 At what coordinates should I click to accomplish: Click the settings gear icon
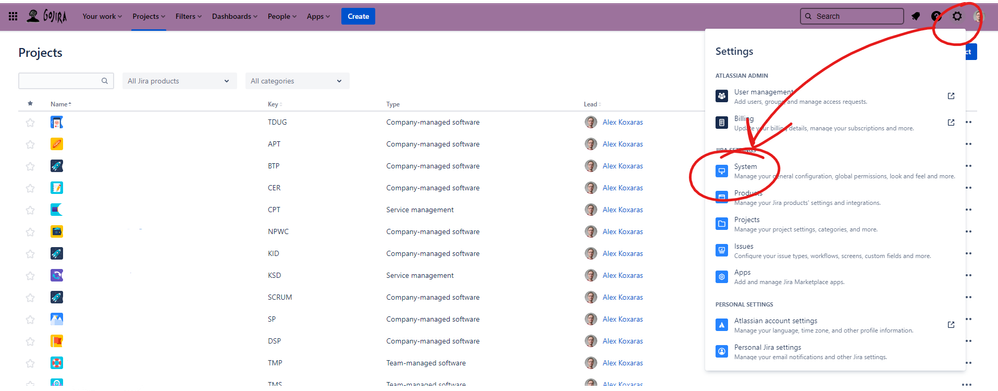(x=957, y=17)
